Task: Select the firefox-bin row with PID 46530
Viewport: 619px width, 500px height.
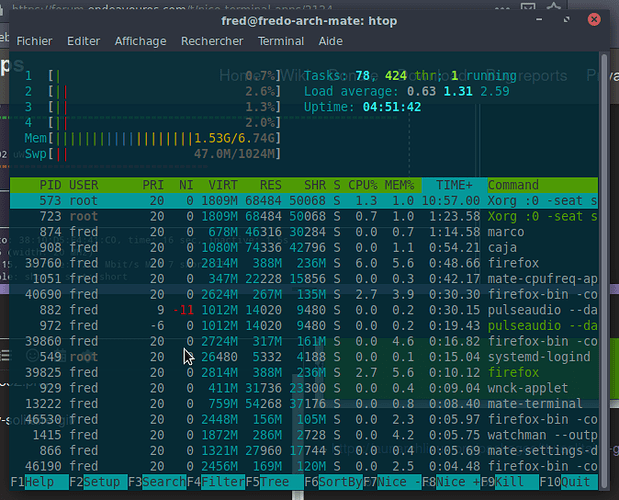Action: pyautogui.click(x=304, y=419)
